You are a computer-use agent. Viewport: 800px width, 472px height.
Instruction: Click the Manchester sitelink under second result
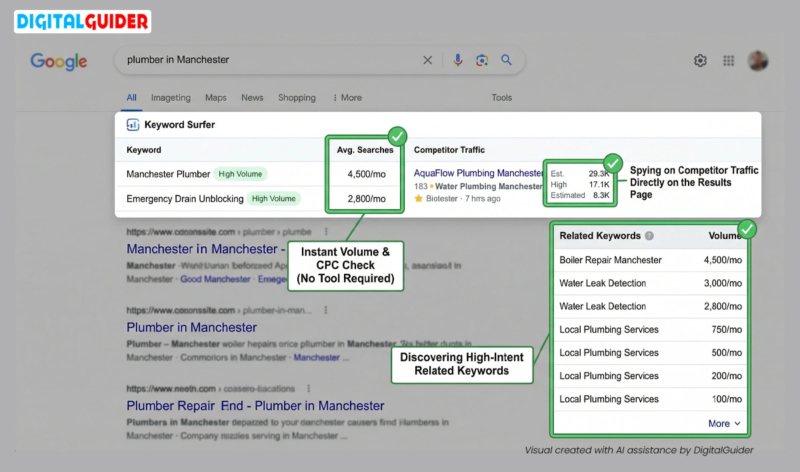point(316,358)
